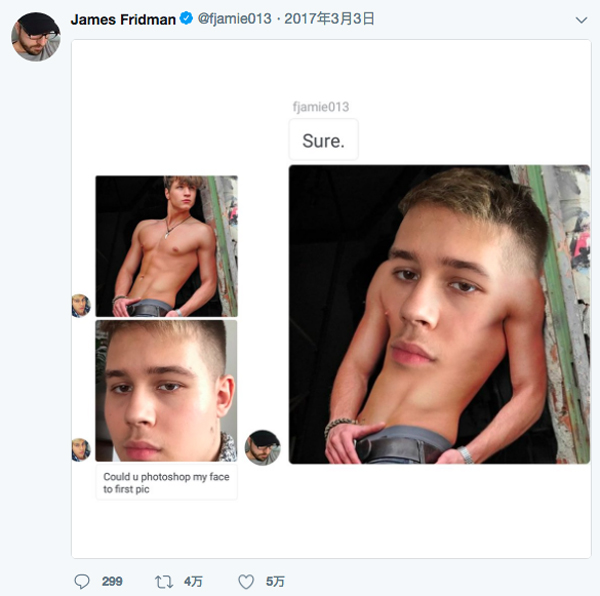600x596 pixels.
Task: Click the reply speech bubble icon
Action: 83,581
